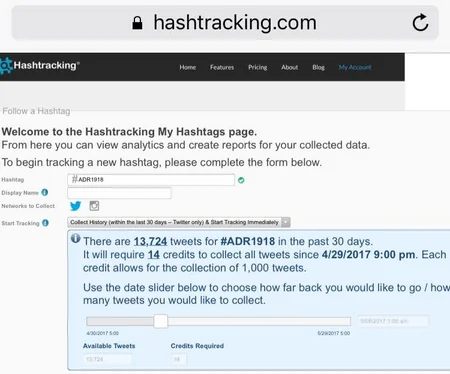The width and height of the screenshot is (450, 374).
Task: Click the Display Name info icon
Action: [x=45, y=192]
